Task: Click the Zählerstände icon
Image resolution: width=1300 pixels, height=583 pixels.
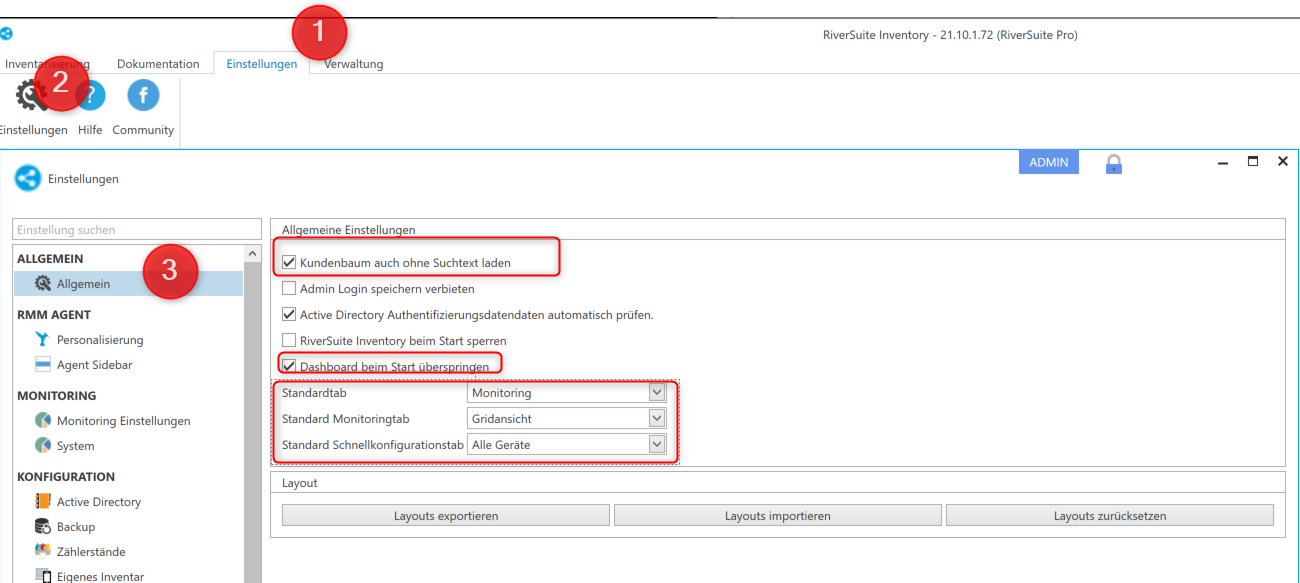Action: tap(43, 552)
